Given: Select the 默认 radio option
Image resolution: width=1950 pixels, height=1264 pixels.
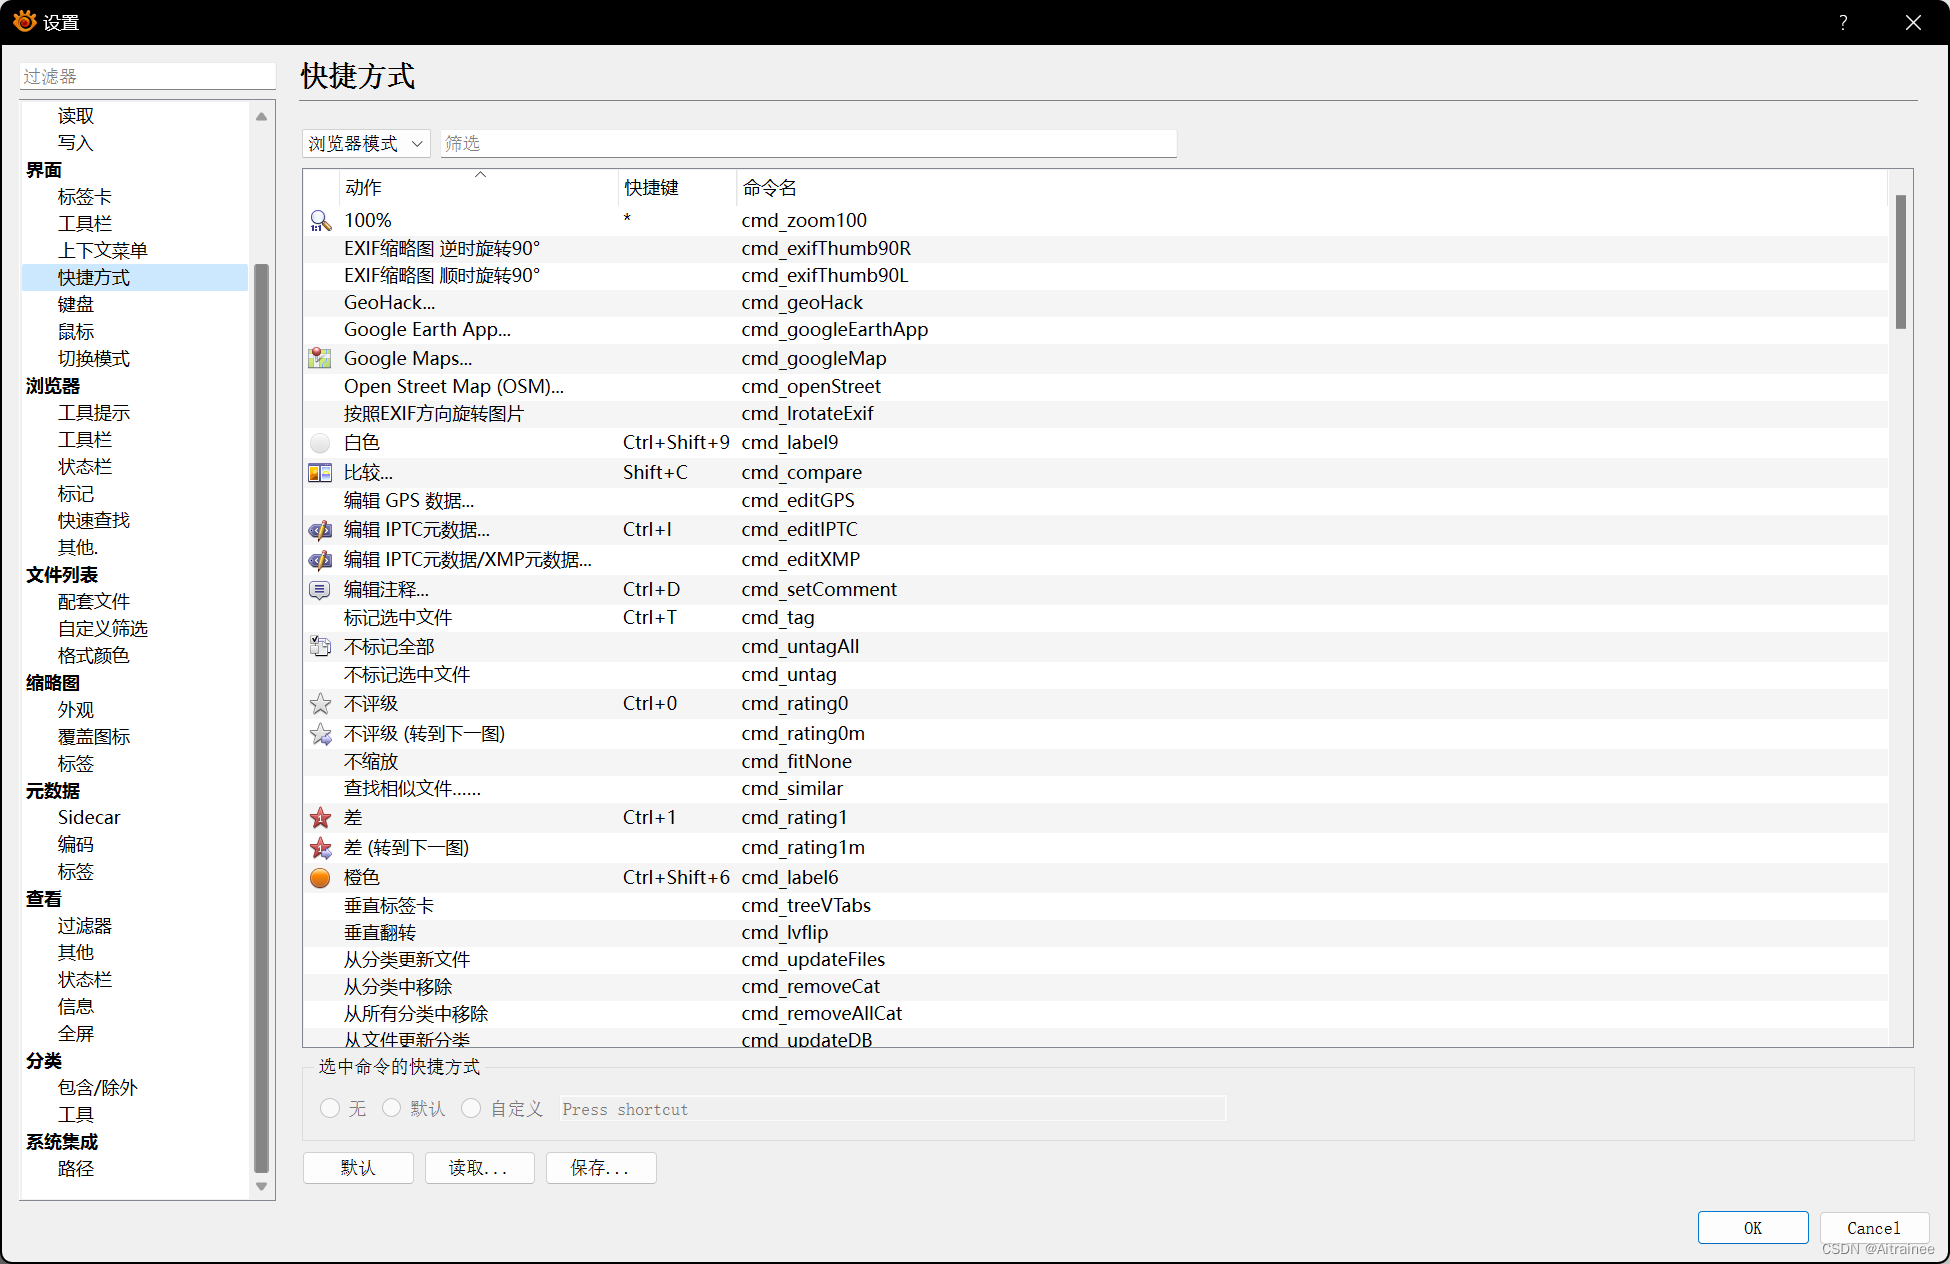Looking at the screenshot, I should click(x=392, y=1108).
